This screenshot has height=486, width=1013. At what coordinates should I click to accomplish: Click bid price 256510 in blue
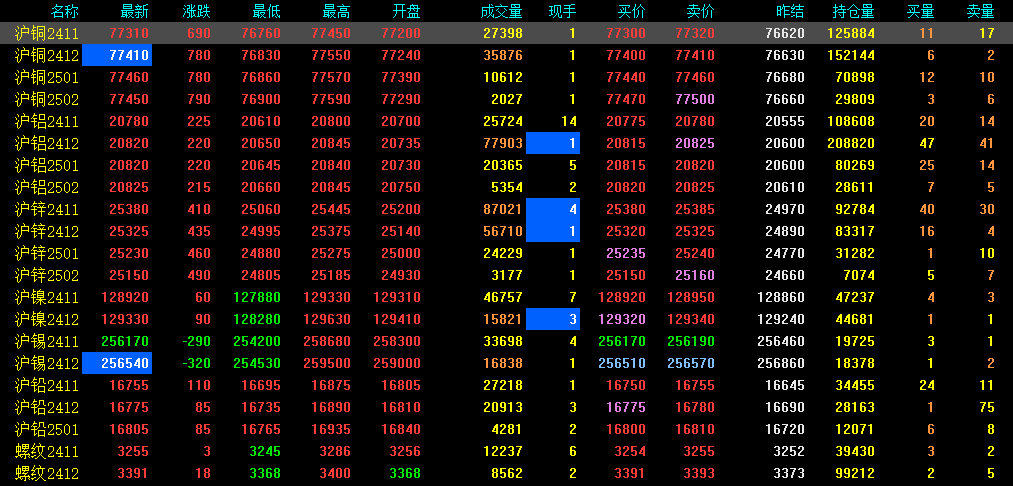(x=621, y=364)
